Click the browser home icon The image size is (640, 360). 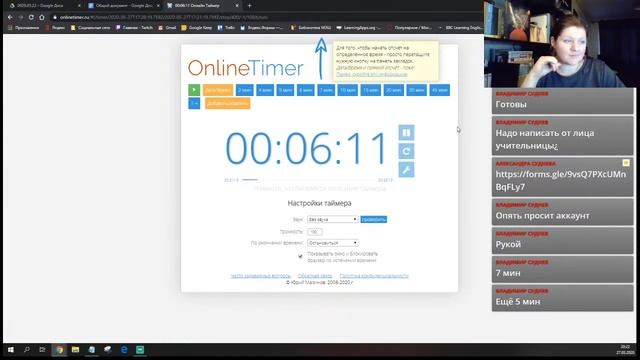click(x=42, y=17)
